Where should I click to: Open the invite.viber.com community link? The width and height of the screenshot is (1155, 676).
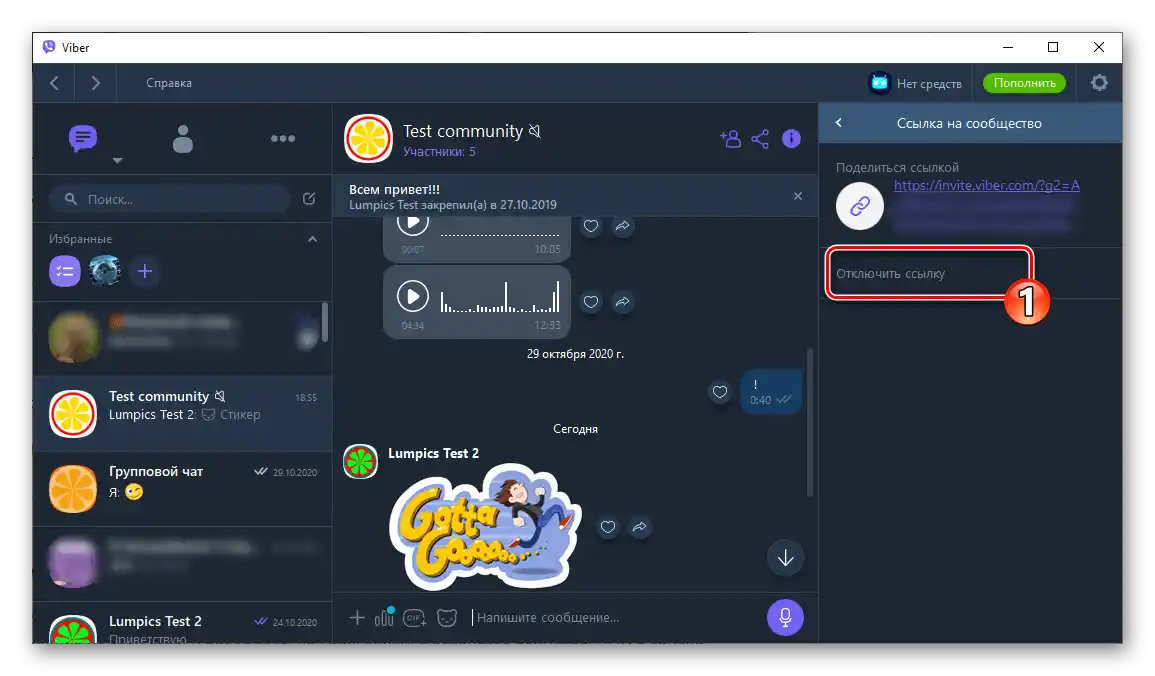point(985,185)
